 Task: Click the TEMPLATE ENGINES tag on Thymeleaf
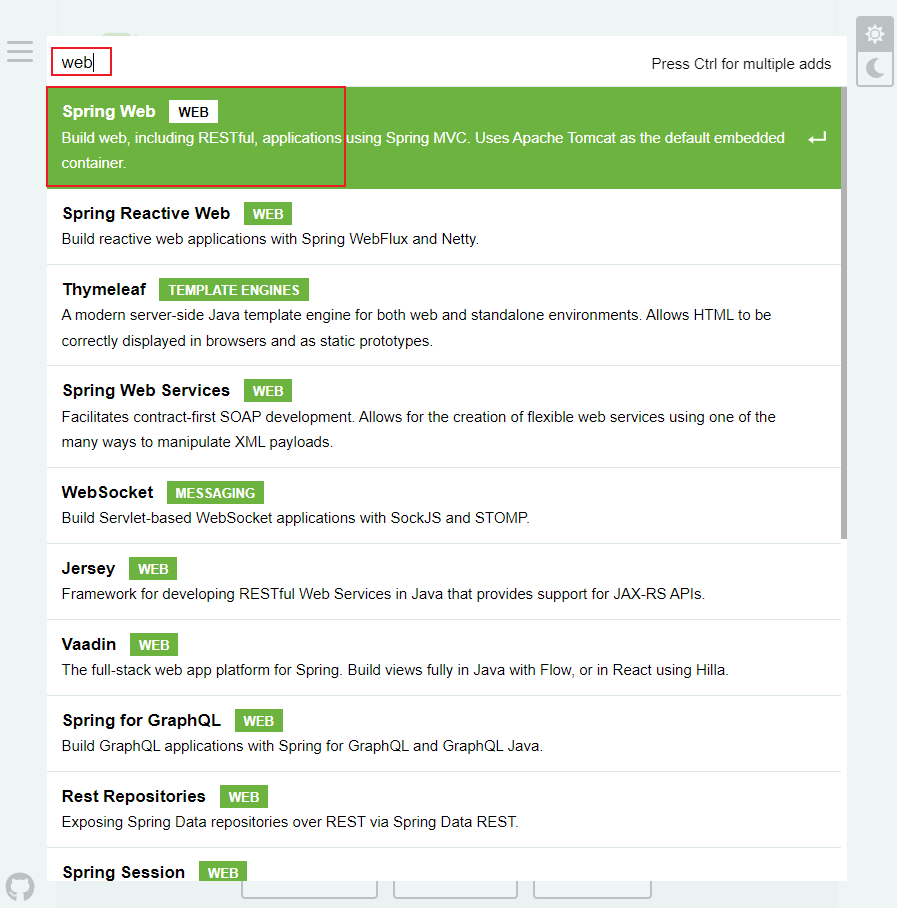pos(234,290)
